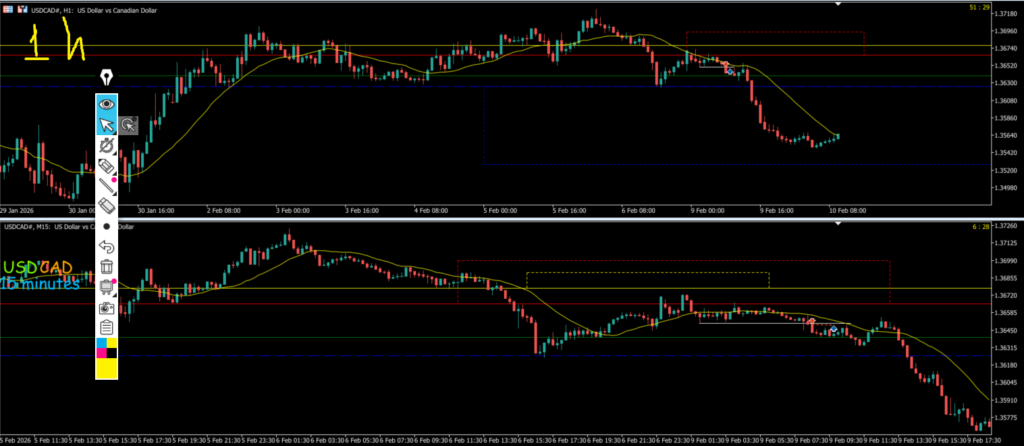Viewport: 1024px width, 446px height.
Task: Select the cursor pointer mode
Action: click(x=106, y=125)
